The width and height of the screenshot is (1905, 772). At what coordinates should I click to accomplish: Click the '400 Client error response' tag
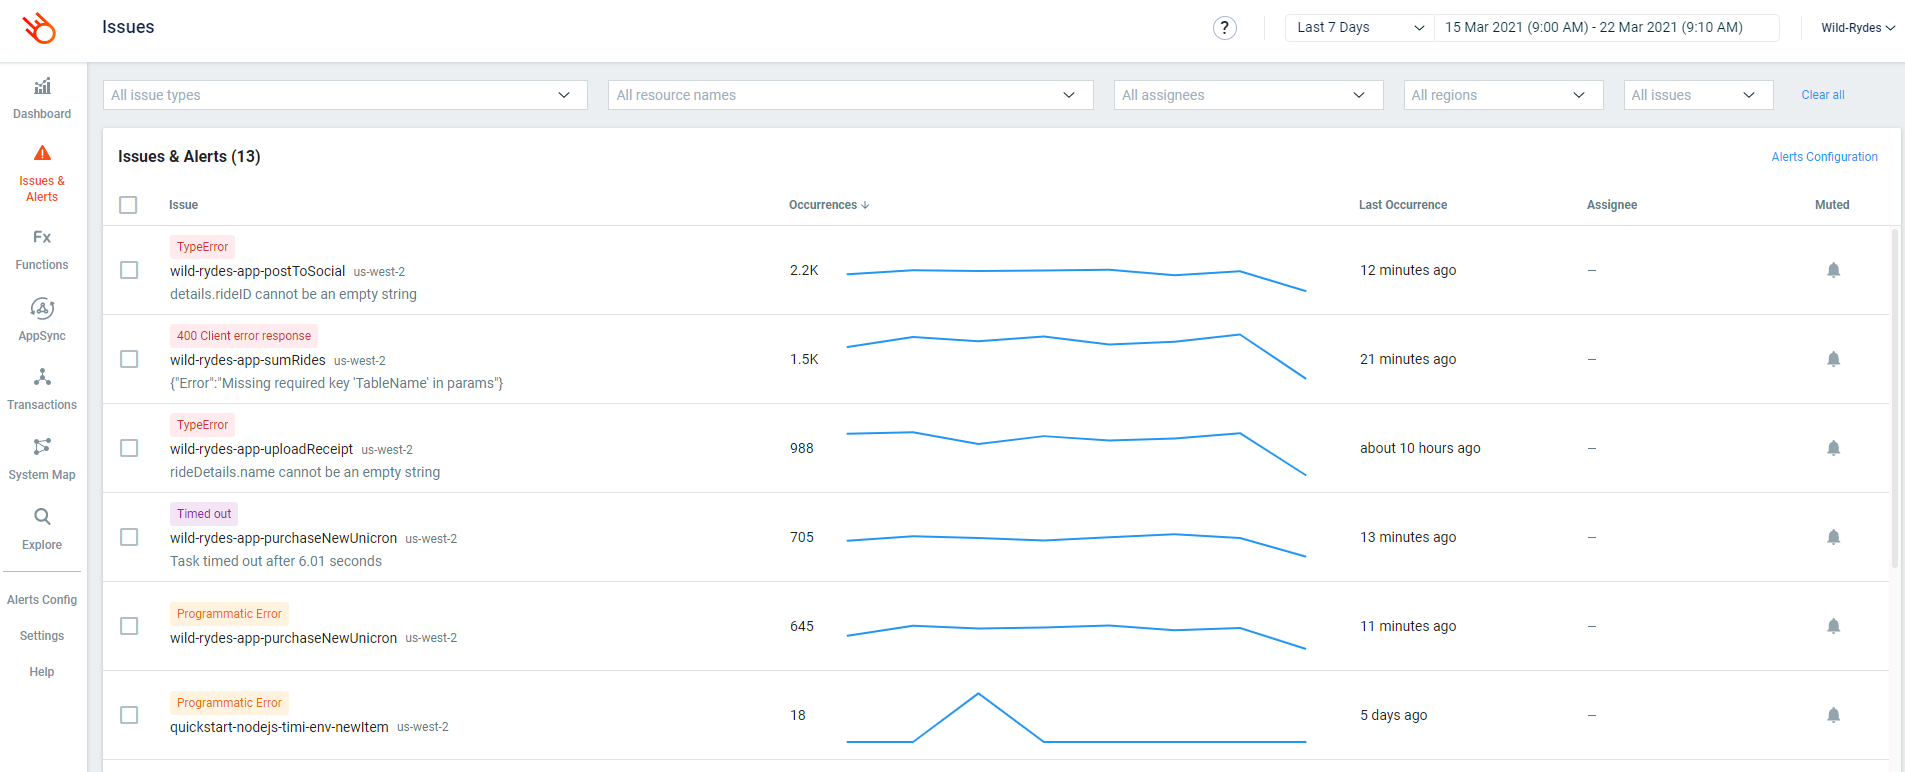(244, 336)
